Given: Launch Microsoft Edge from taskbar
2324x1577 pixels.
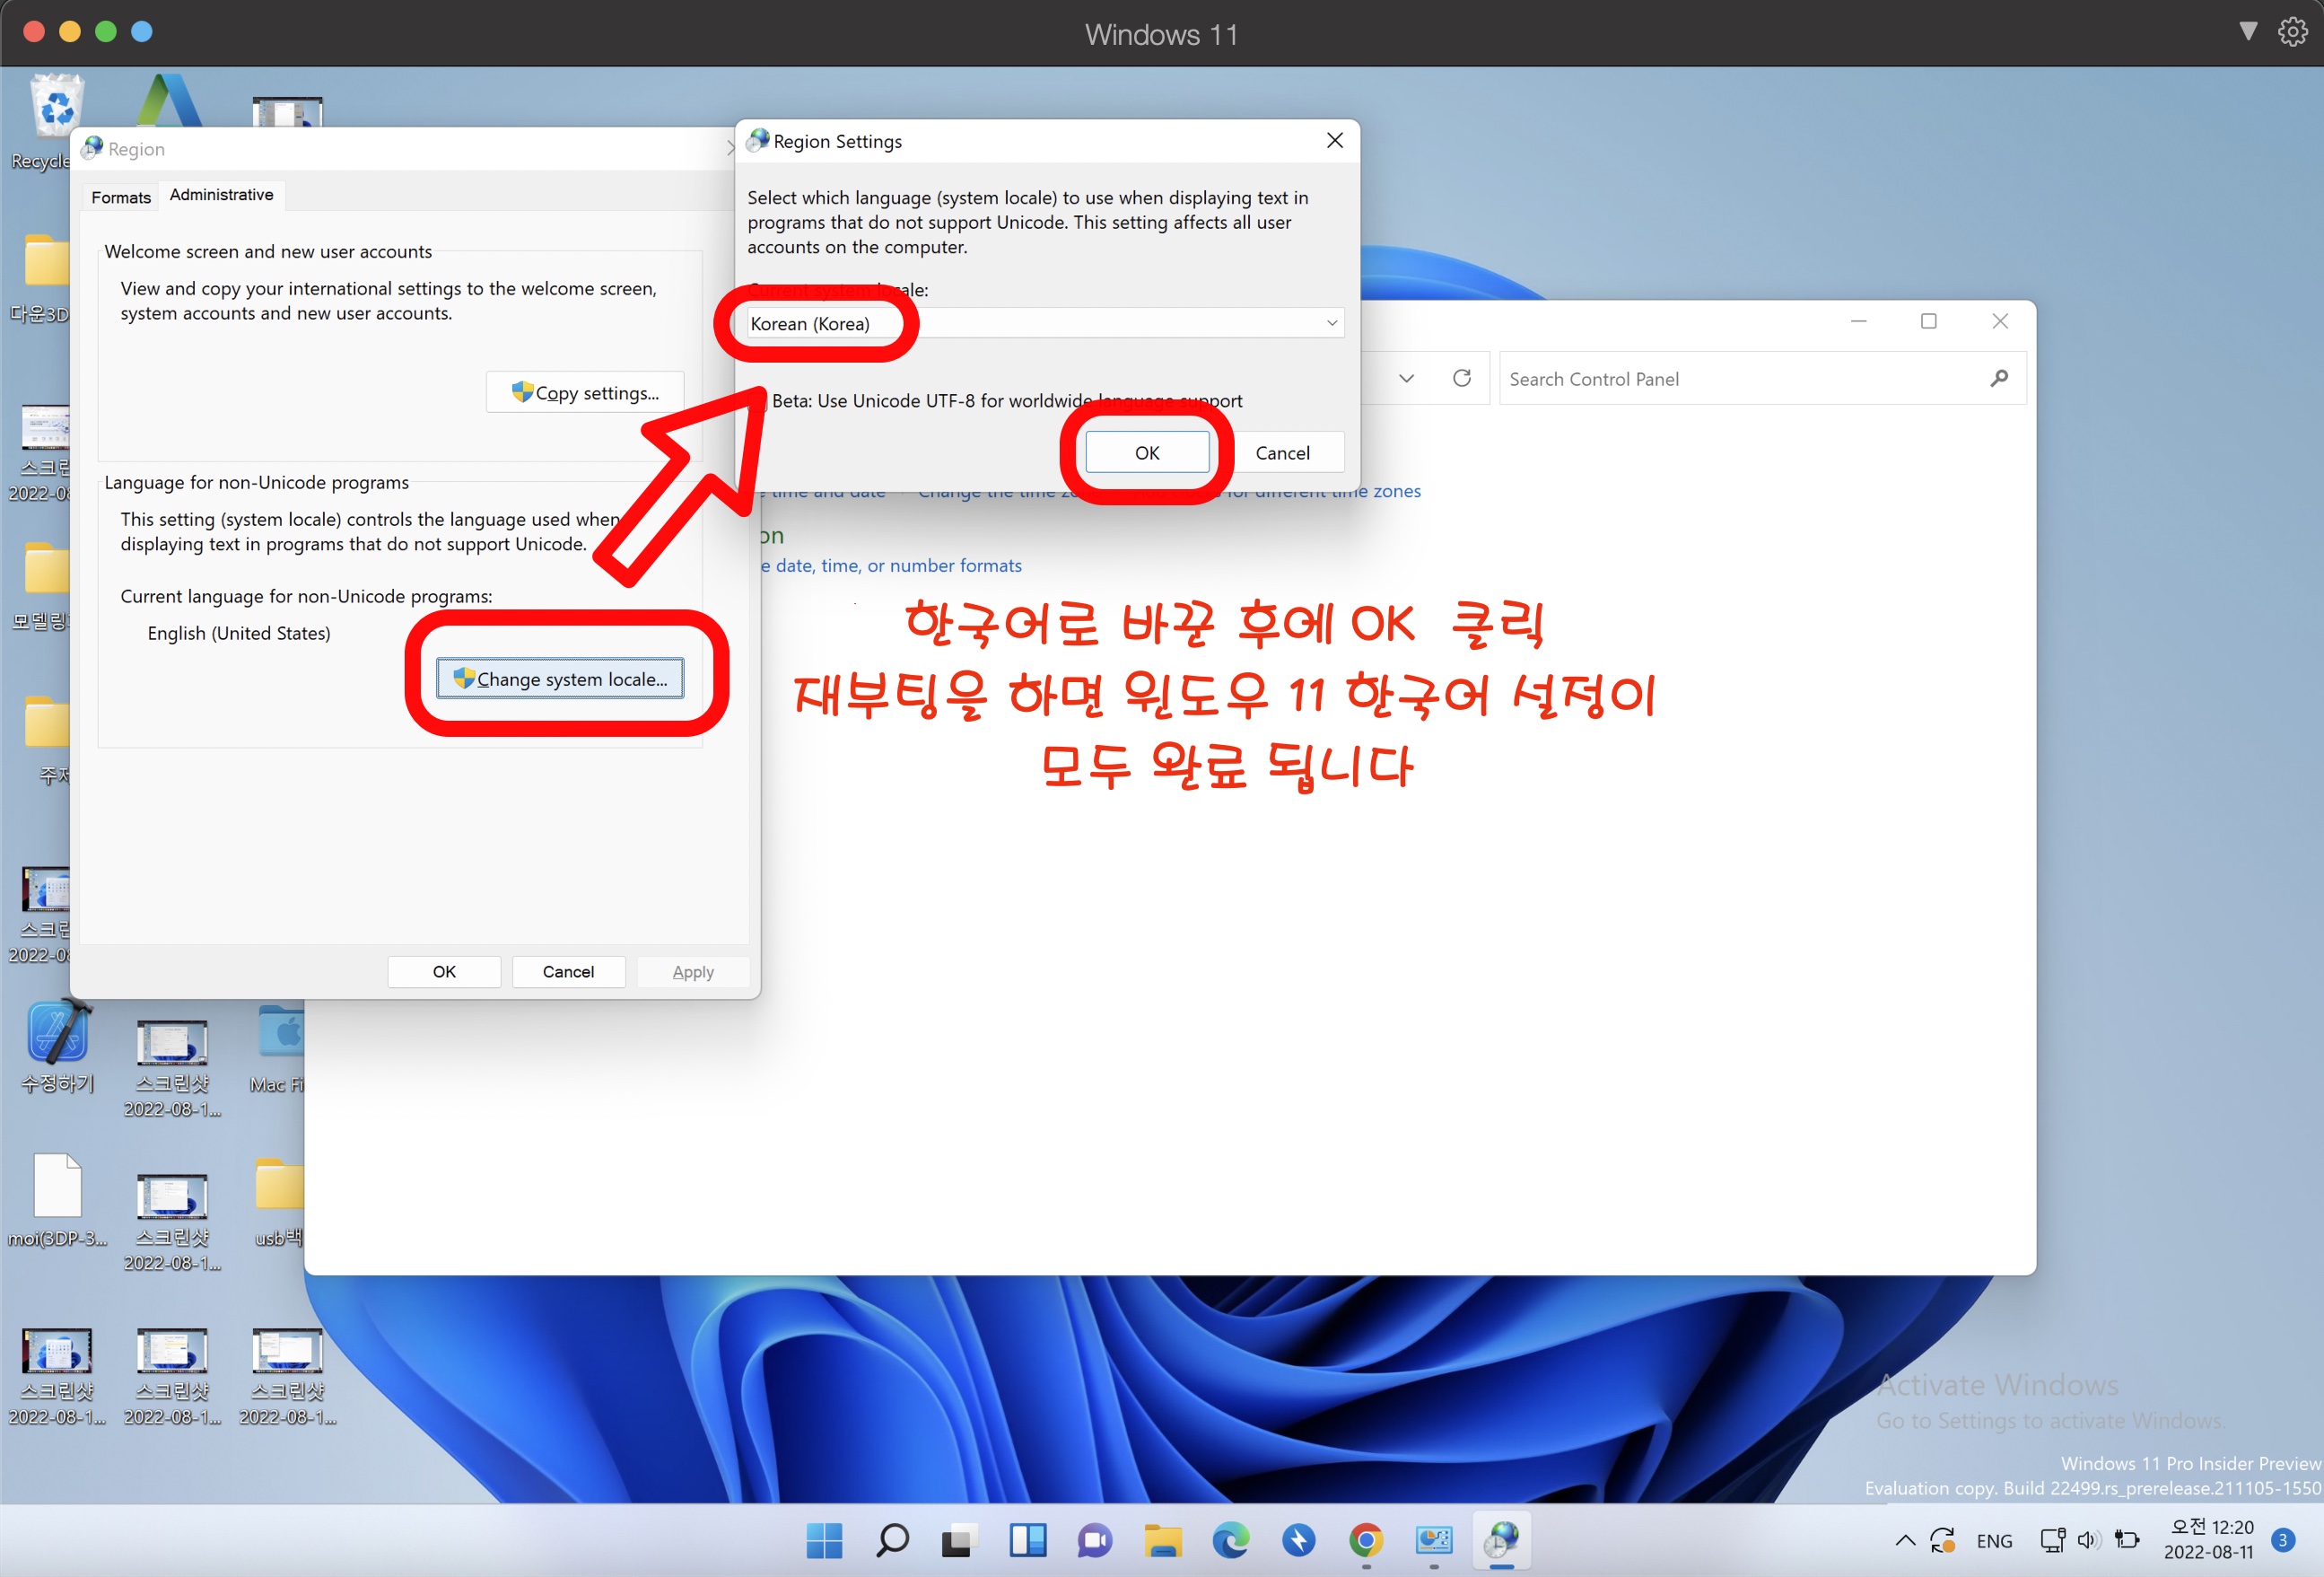Looking at the screenshot, I should pos(1231,1540).
